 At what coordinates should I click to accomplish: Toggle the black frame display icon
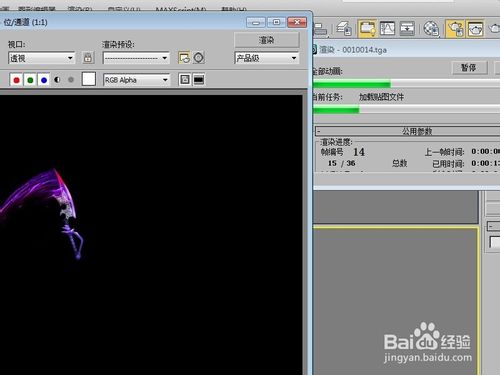[199, 80]
